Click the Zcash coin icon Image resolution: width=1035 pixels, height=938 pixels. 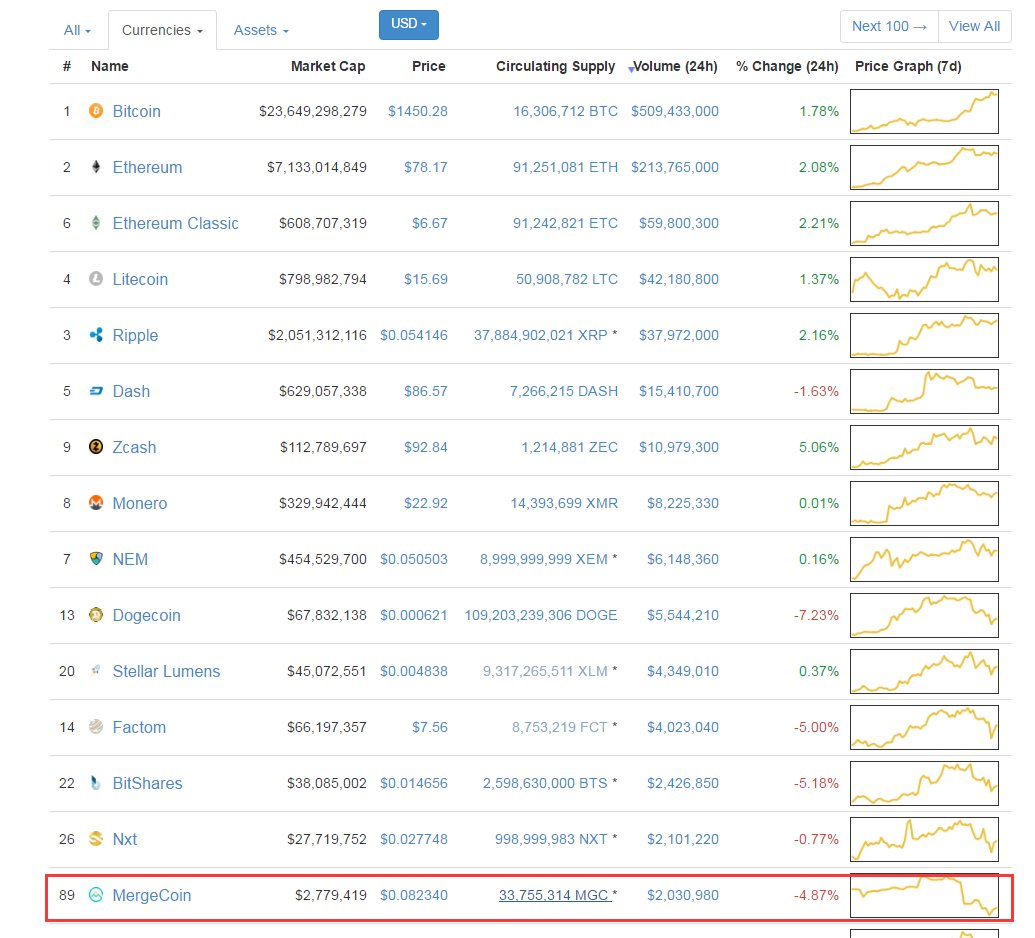point(95,447)
